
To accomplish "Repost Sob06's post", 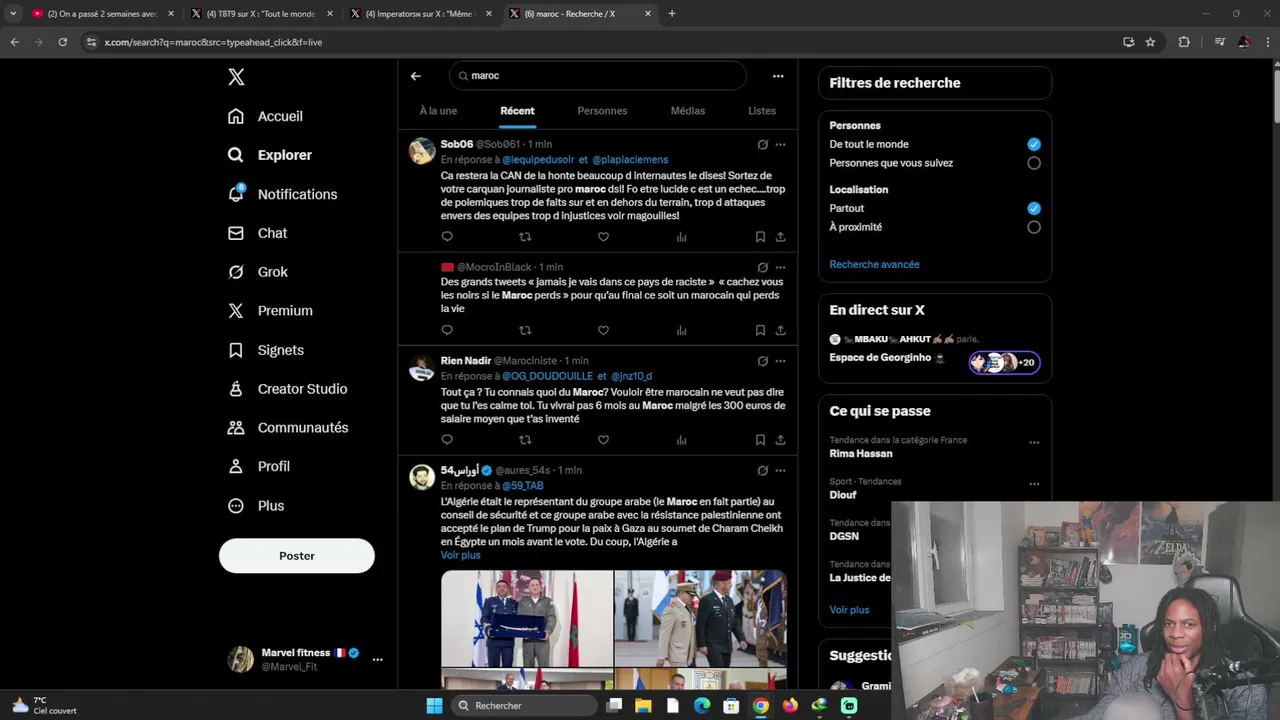I will (x=525, y=237).
